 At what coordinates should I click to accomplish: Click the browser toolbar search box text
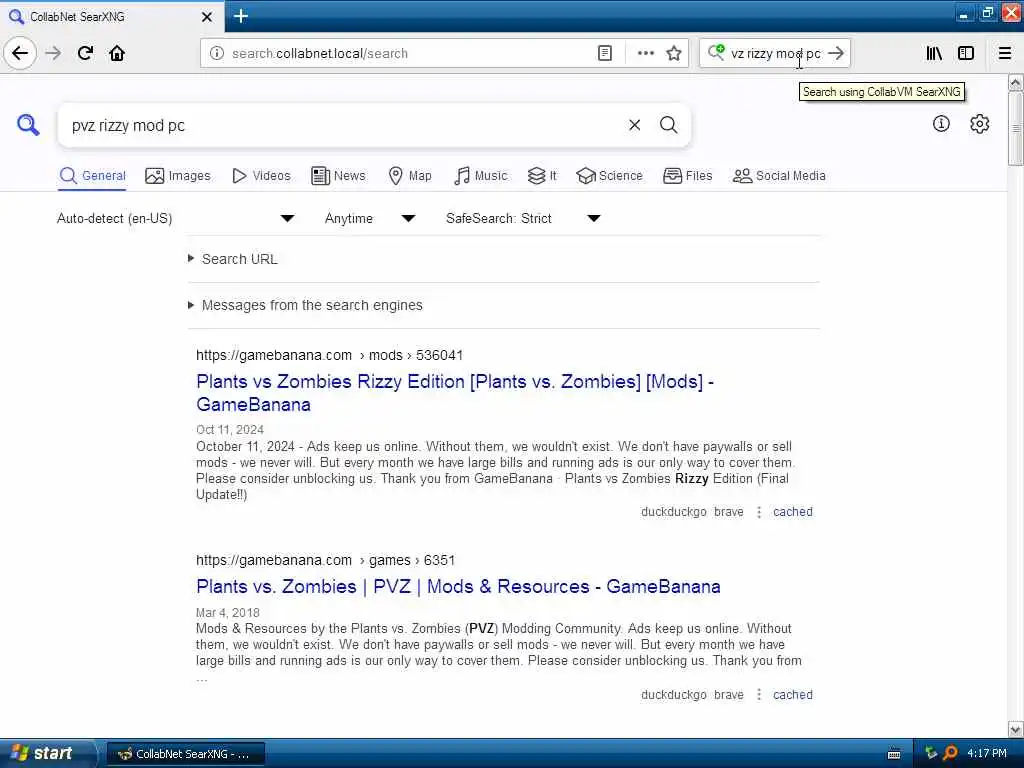pos(775,53)
